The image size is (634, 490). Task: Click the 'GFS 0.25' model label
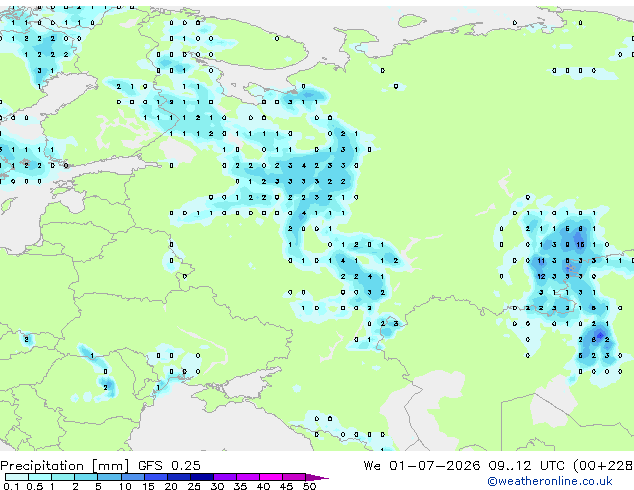(169, 465)
